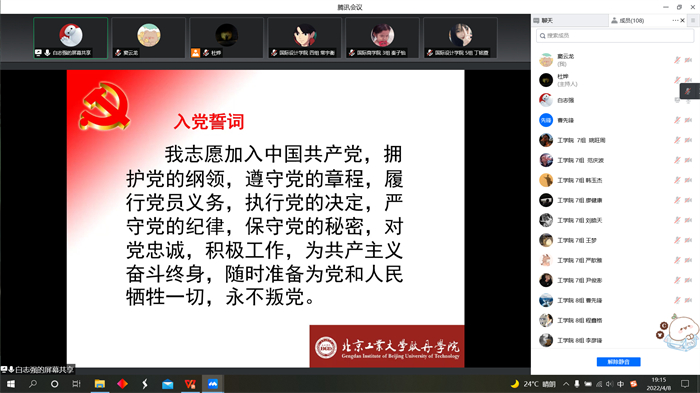
Task: Open the Mail app from the taskbar
Action: [167, 384]
